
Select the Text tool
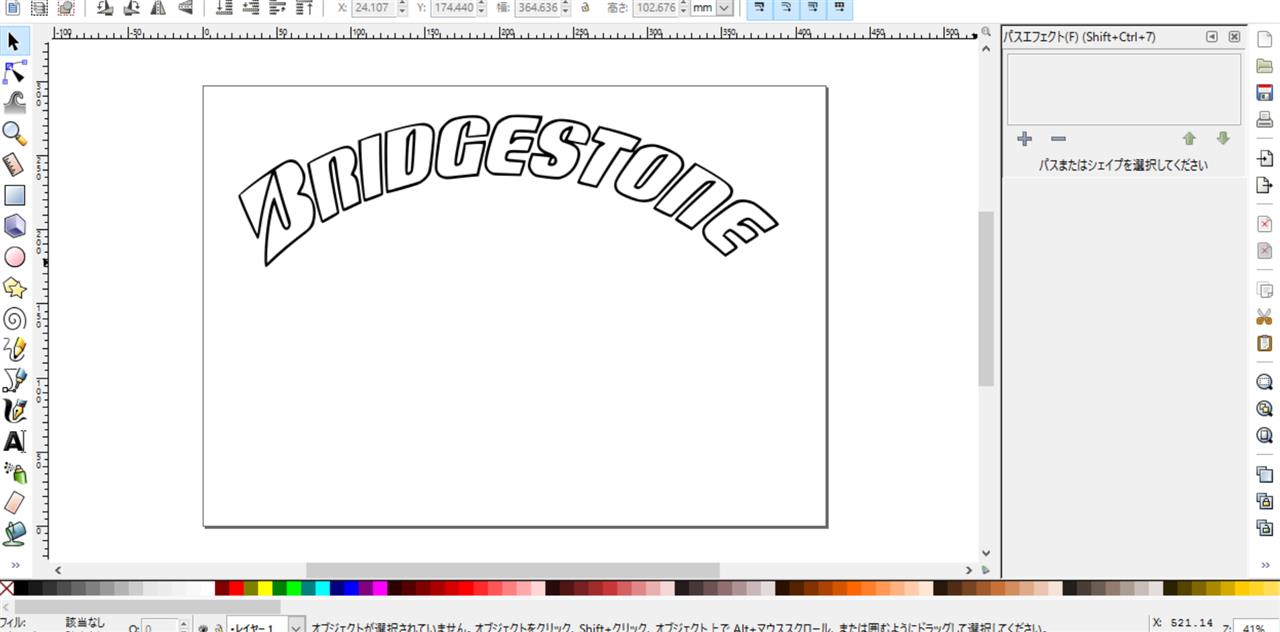pos(14,441)
